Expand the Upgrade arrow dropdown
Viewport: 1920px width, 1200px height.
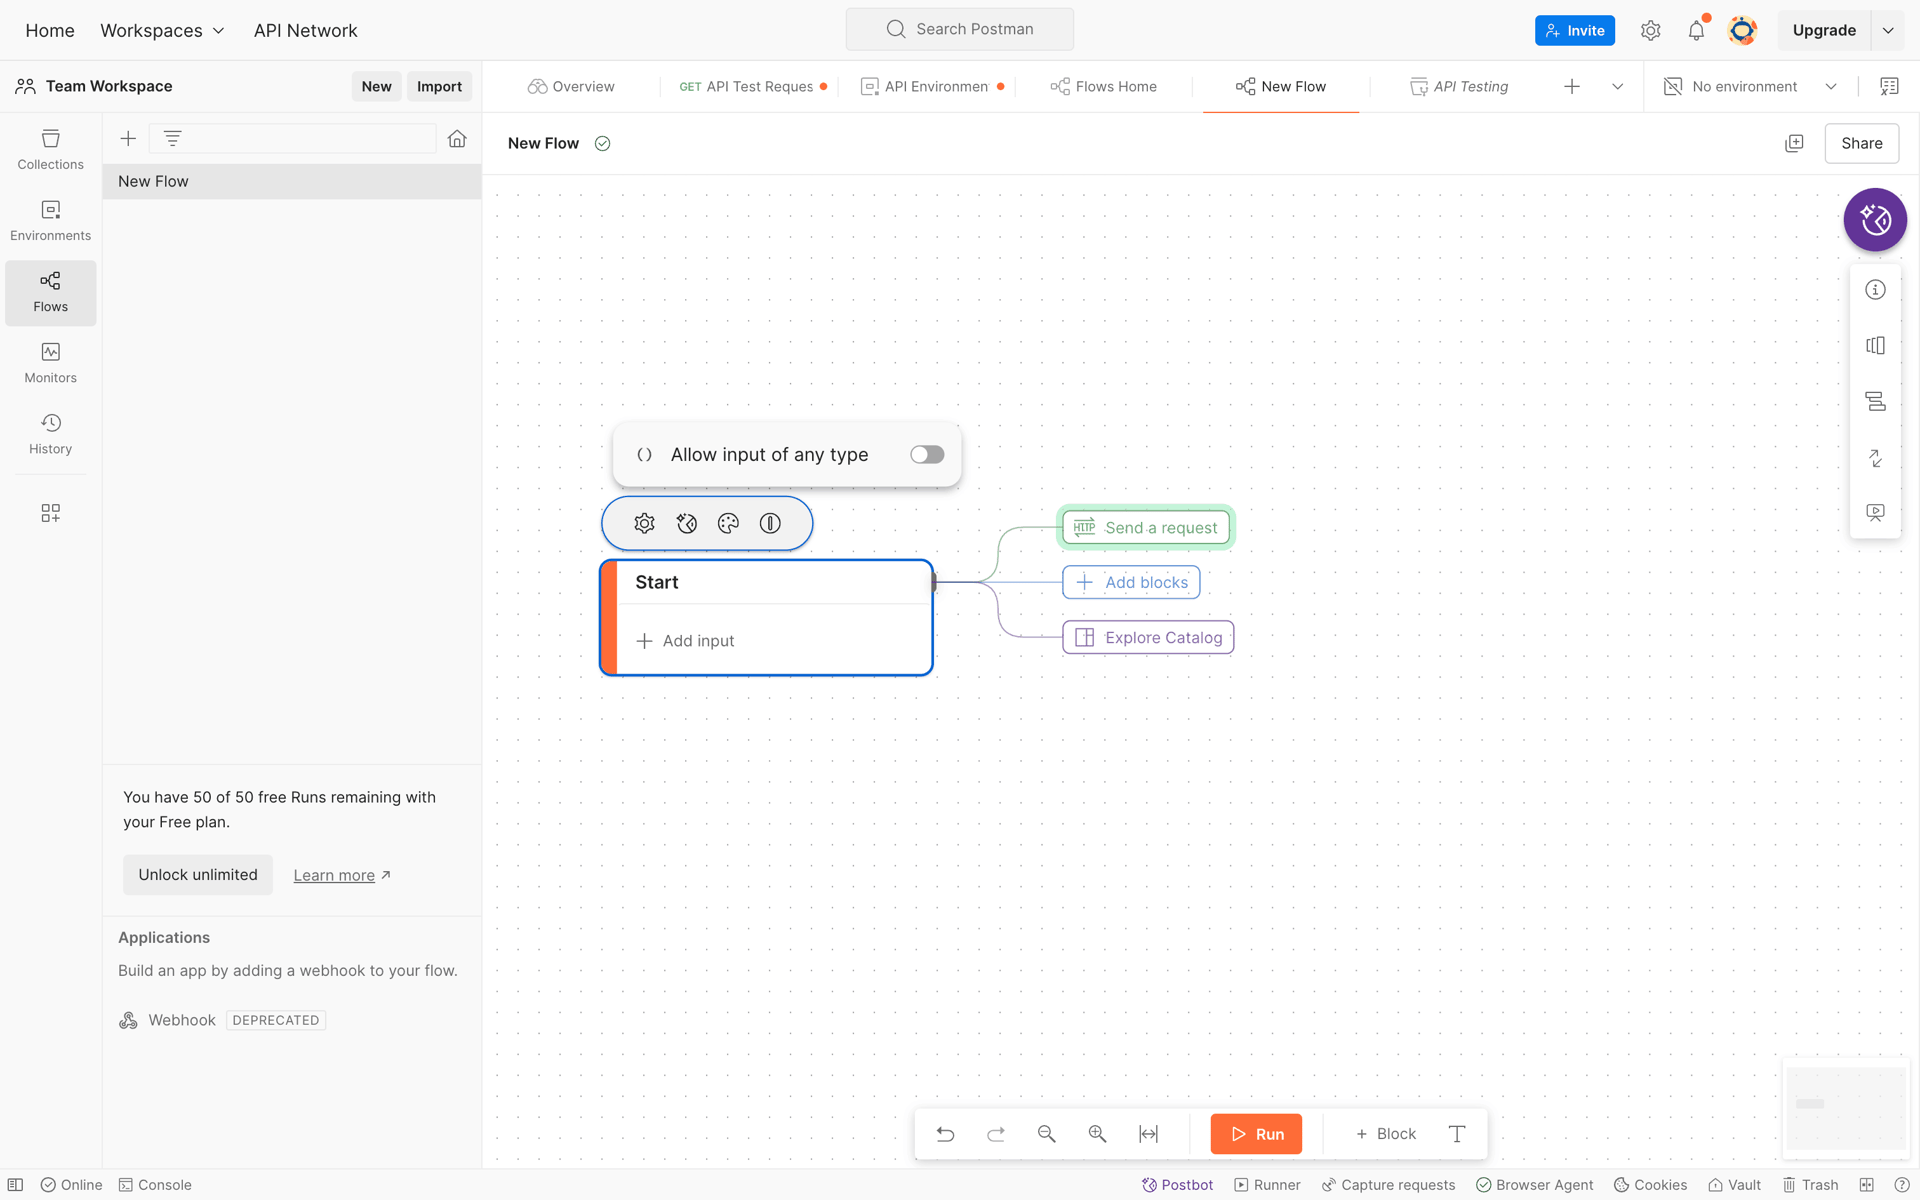(1888, 31)
